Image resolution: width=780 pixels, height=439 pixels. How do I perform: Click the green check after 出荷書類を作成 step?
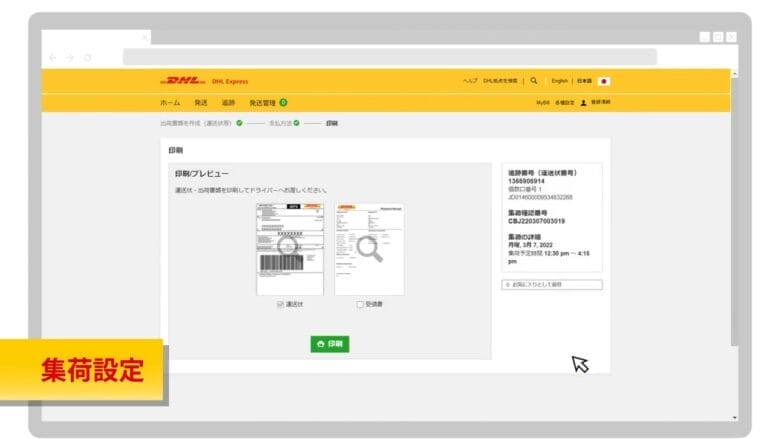pyautogui.click(x=239, y=123)
